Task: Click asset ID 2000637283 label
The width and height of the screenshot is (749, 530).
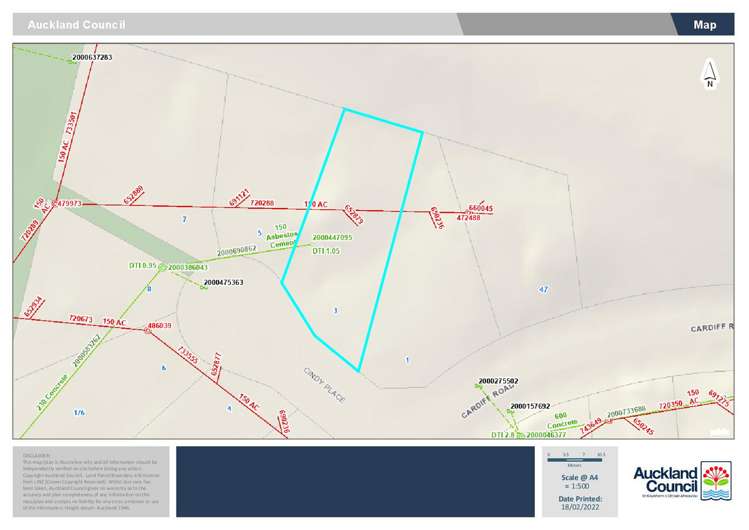Action: coord(92,57)
